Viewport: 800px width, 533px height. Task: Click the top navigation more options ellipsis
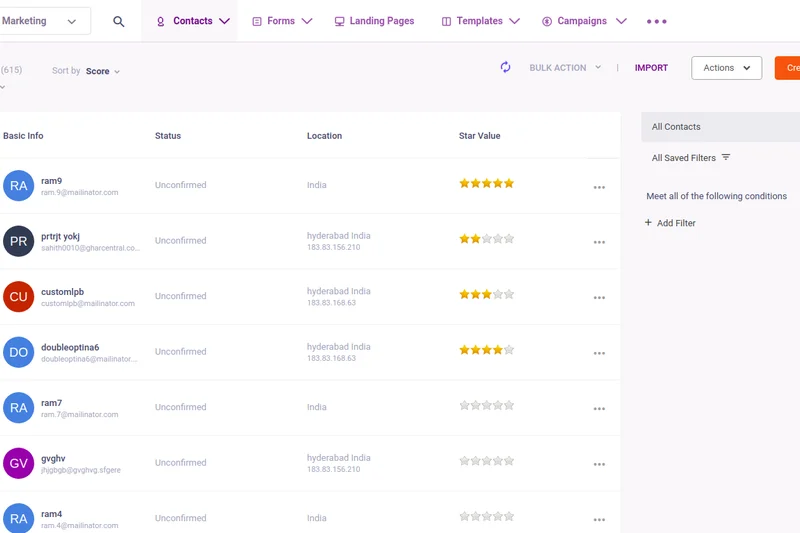pos(656,21)
